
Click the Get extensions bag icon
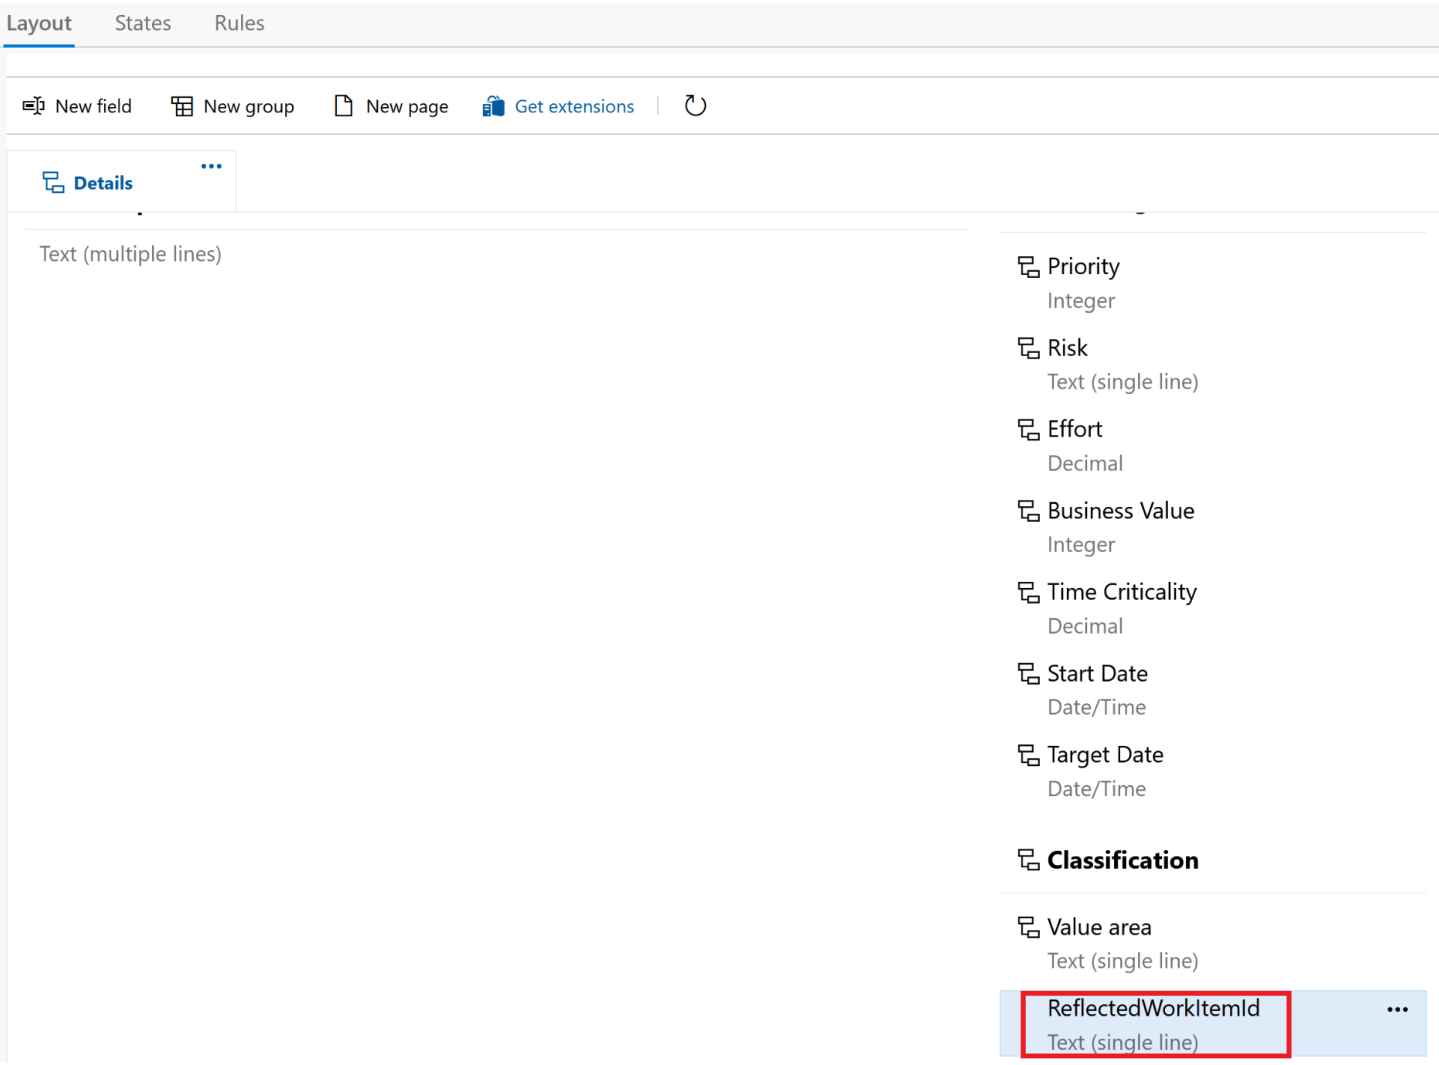click(493, 105)
